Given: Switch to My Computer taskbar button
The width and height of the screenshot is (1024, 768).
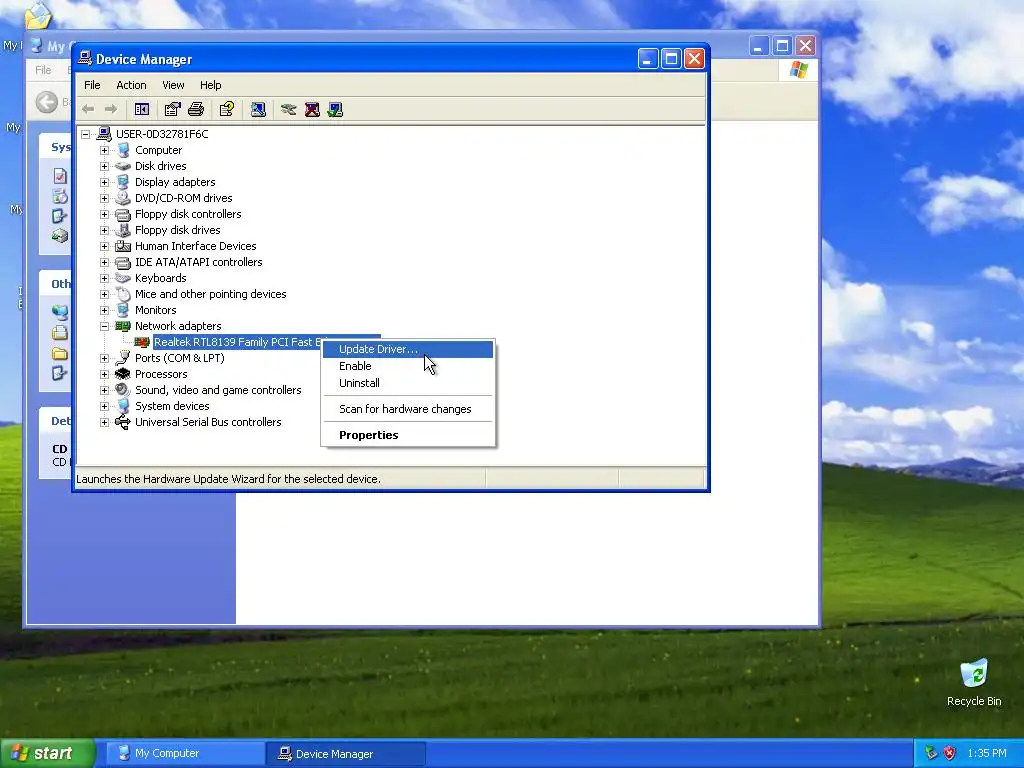Looking at the screenshot, I should point(185,754).
